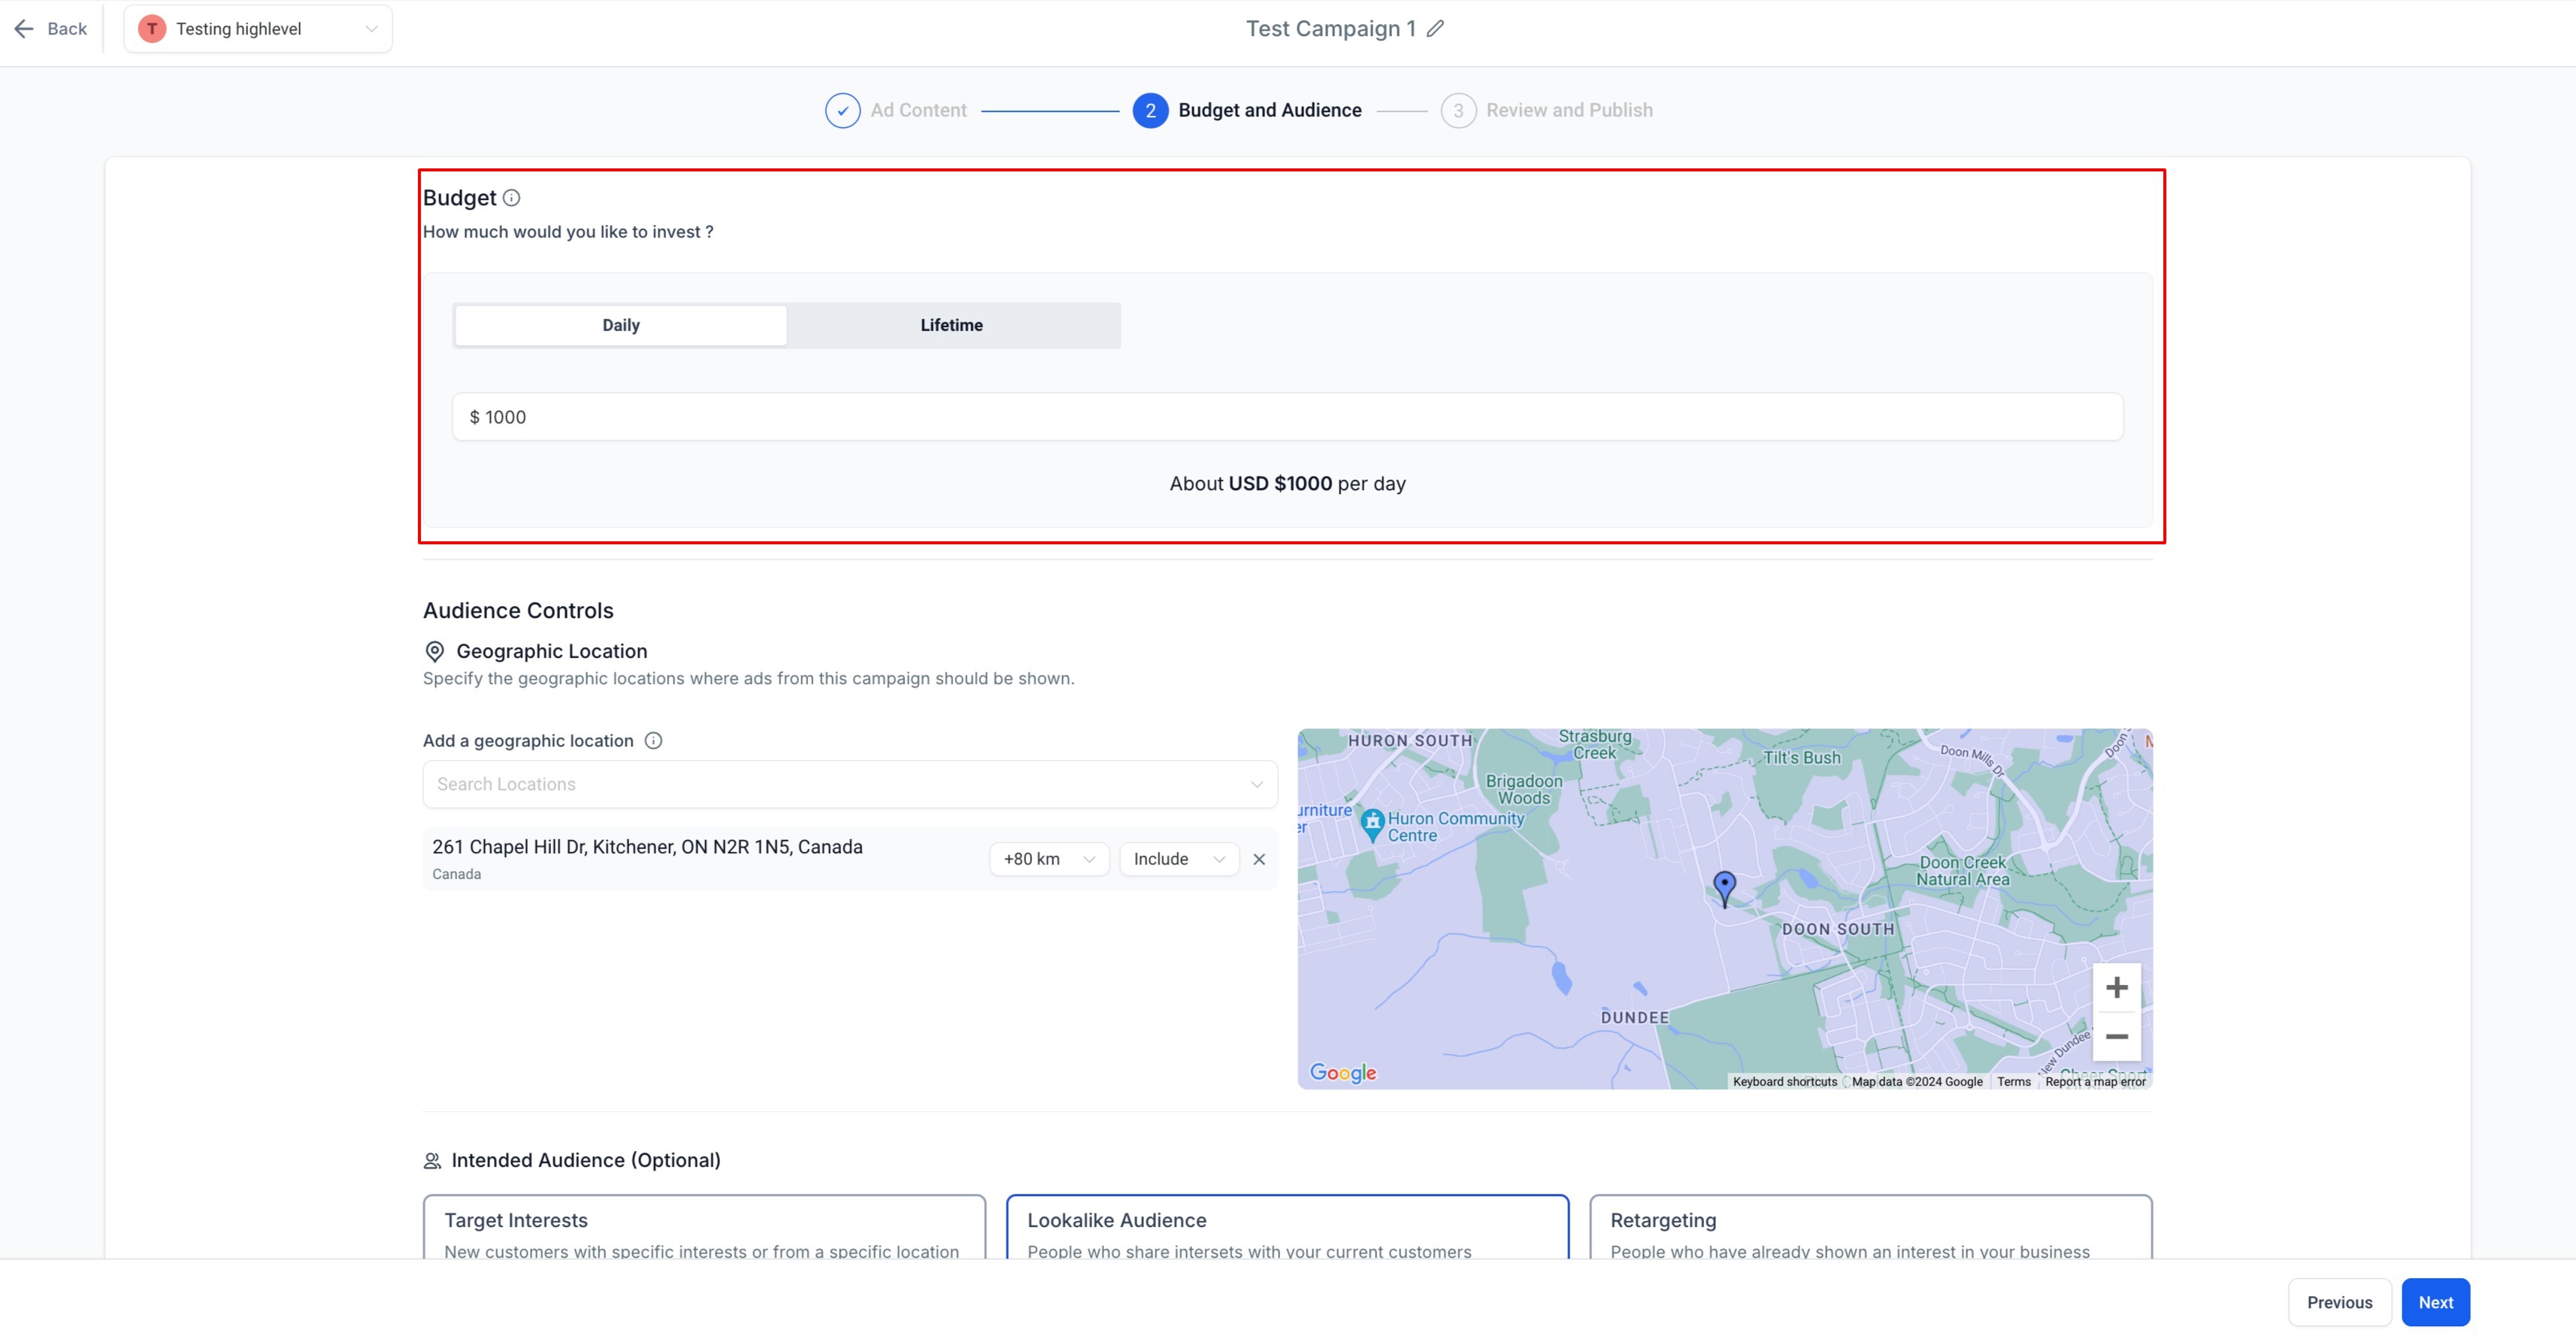Go to the Ad Content step

coord(896,110)
